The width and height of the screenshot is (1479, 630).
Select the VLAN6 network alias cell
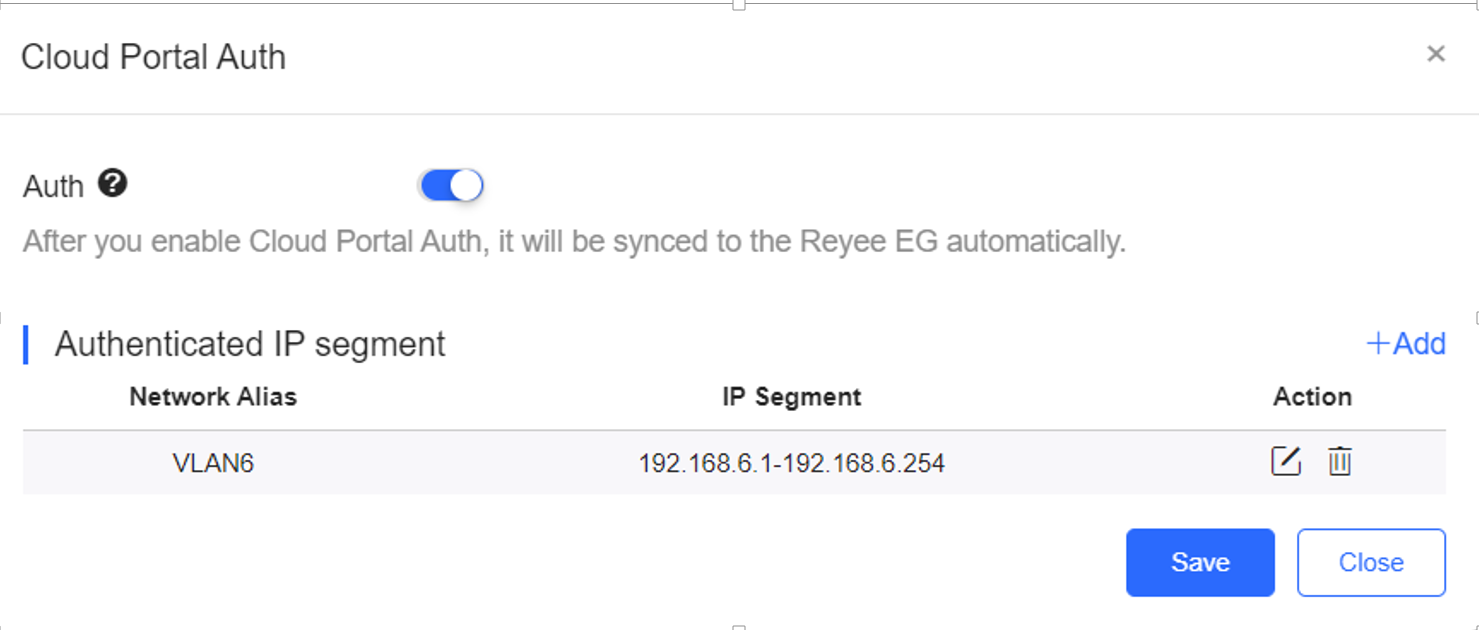point(213,463)
